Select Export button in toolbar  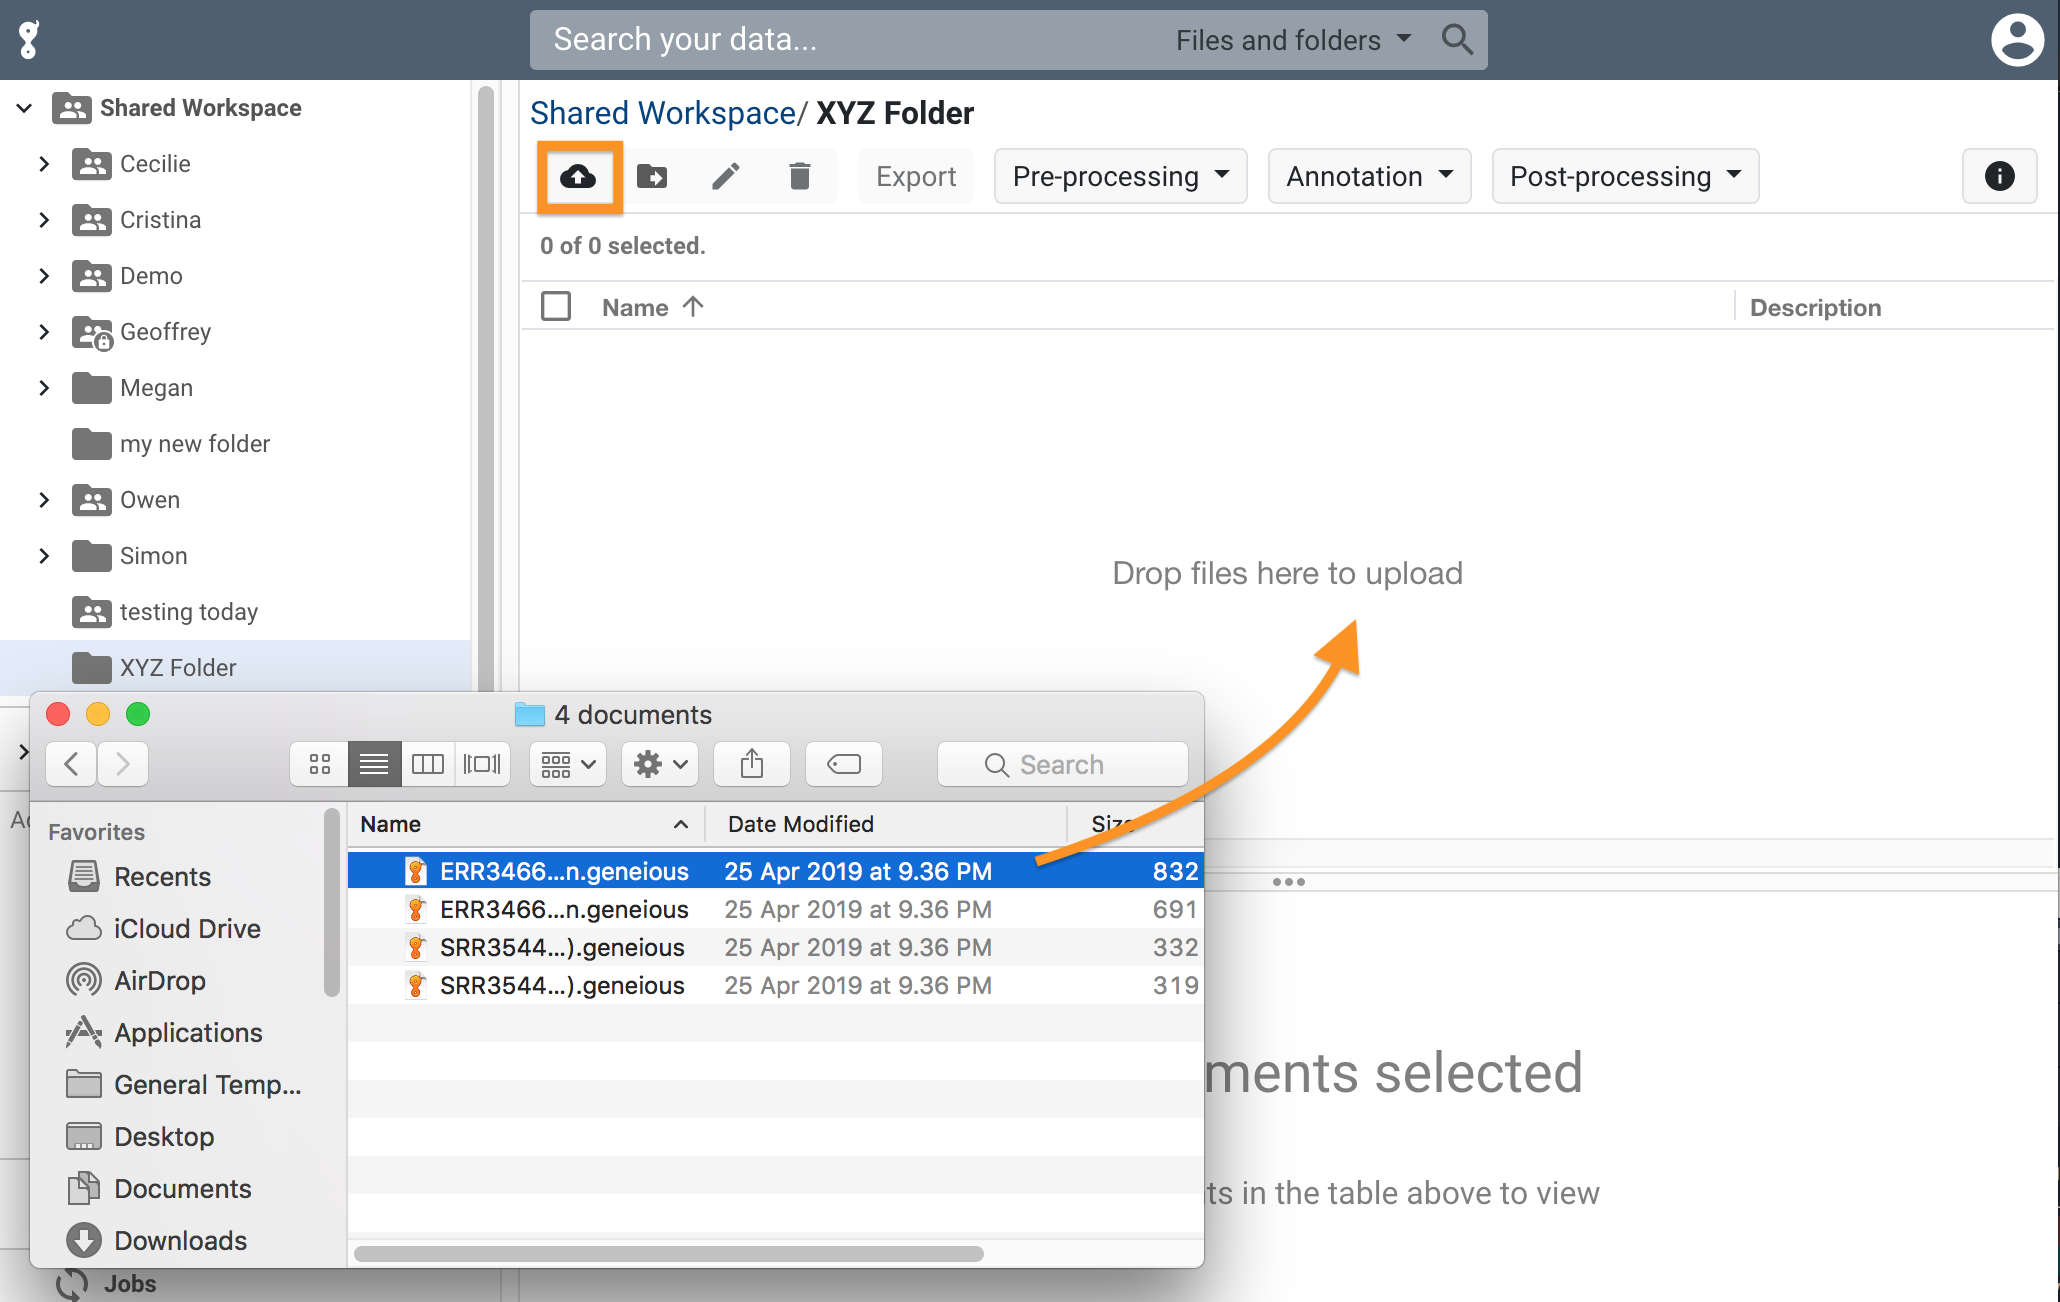pyautogui.click(x=913, y=176)
